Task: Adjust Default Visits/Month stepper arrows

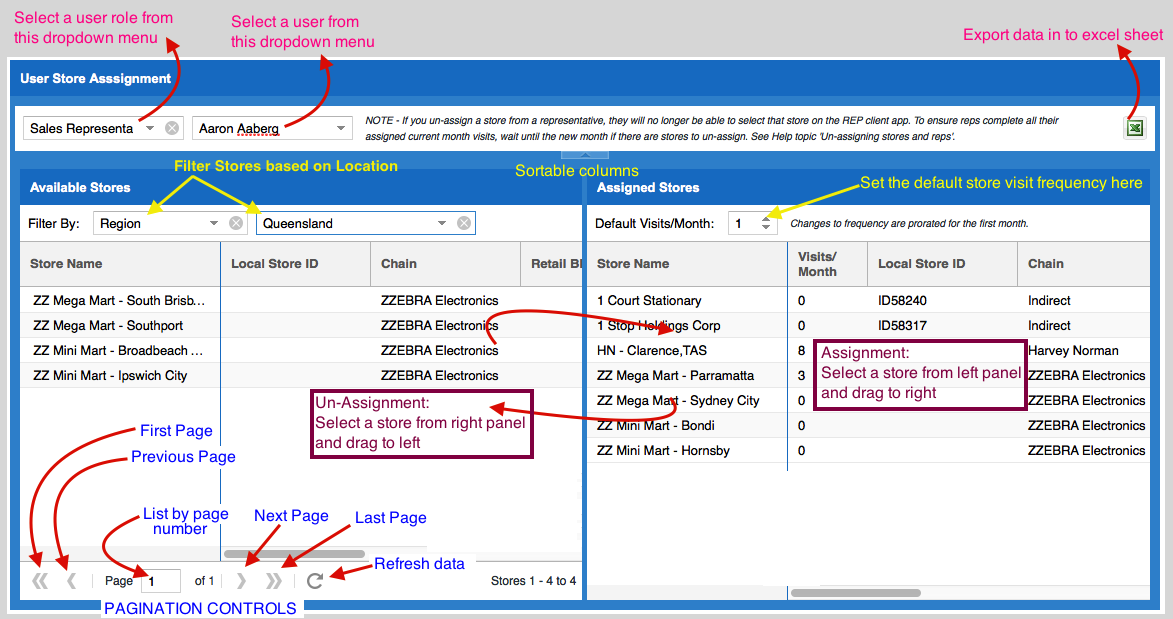Action: tap(766, 224)
